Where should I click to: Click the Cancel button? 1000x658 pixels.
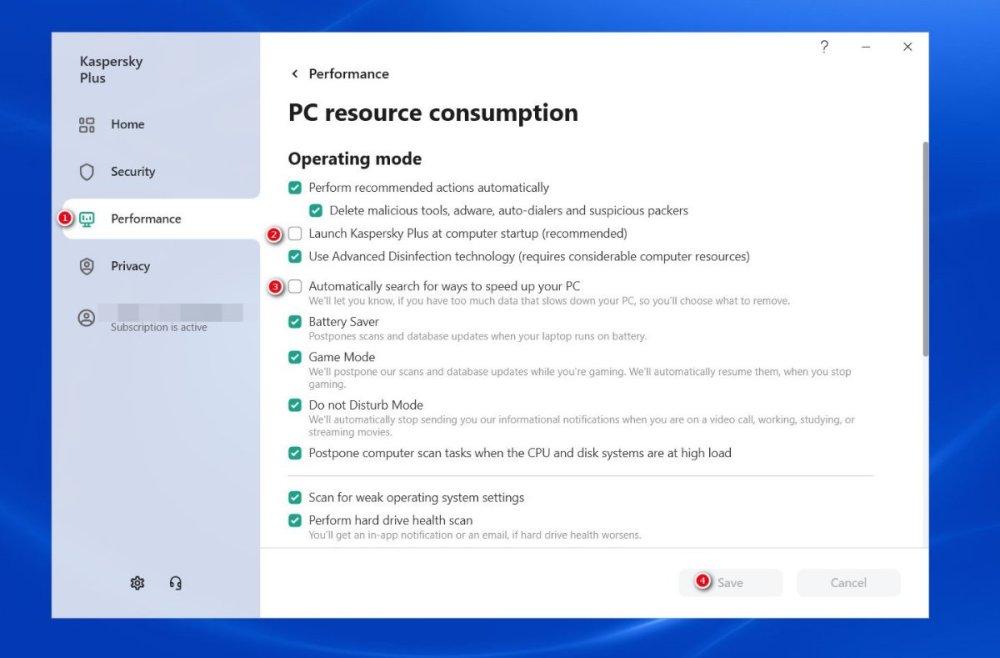pyautogui.click(x=848, y=583)
